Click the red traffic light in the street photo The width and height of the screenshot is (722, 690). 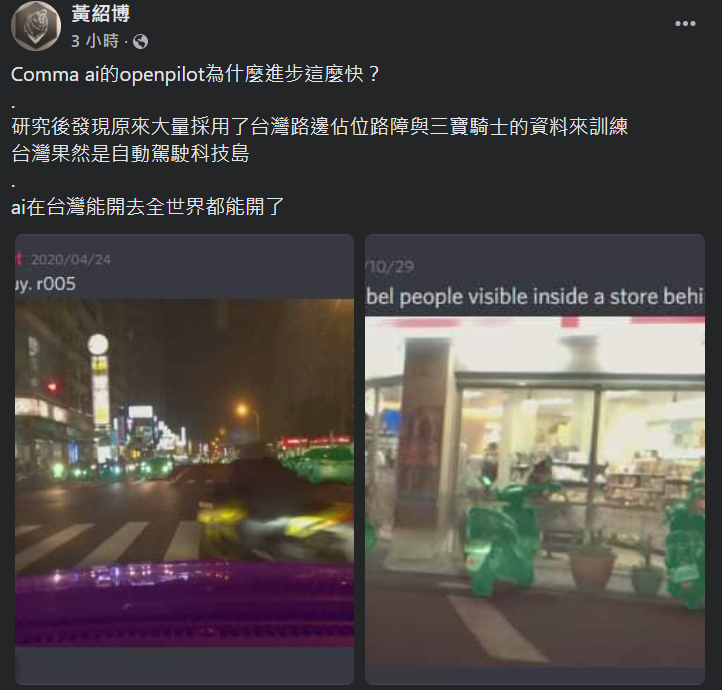pos(52,386)
